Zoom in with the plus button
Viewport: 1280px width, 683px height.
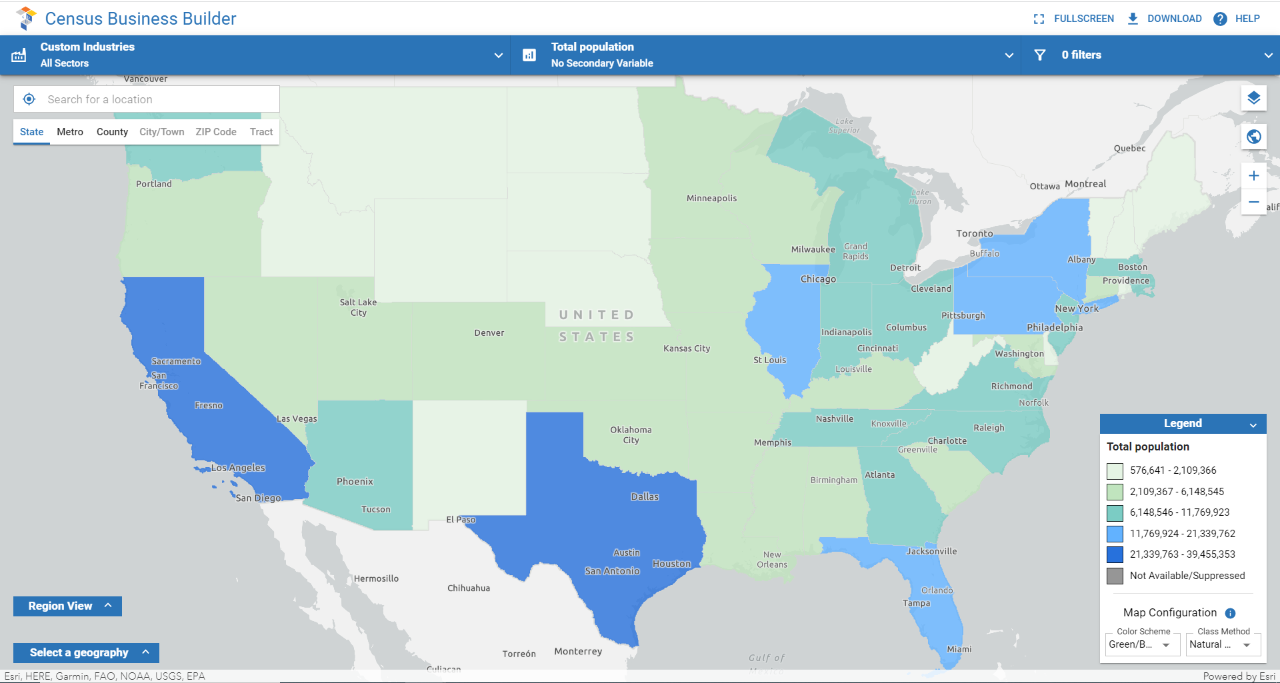coord(1254,176)
